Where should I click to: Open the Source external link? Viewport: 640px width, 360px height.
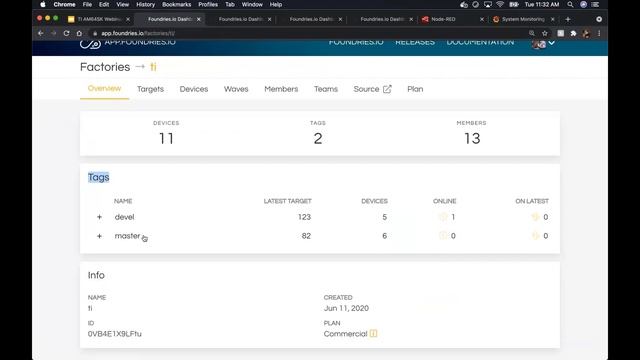point(372,89)
